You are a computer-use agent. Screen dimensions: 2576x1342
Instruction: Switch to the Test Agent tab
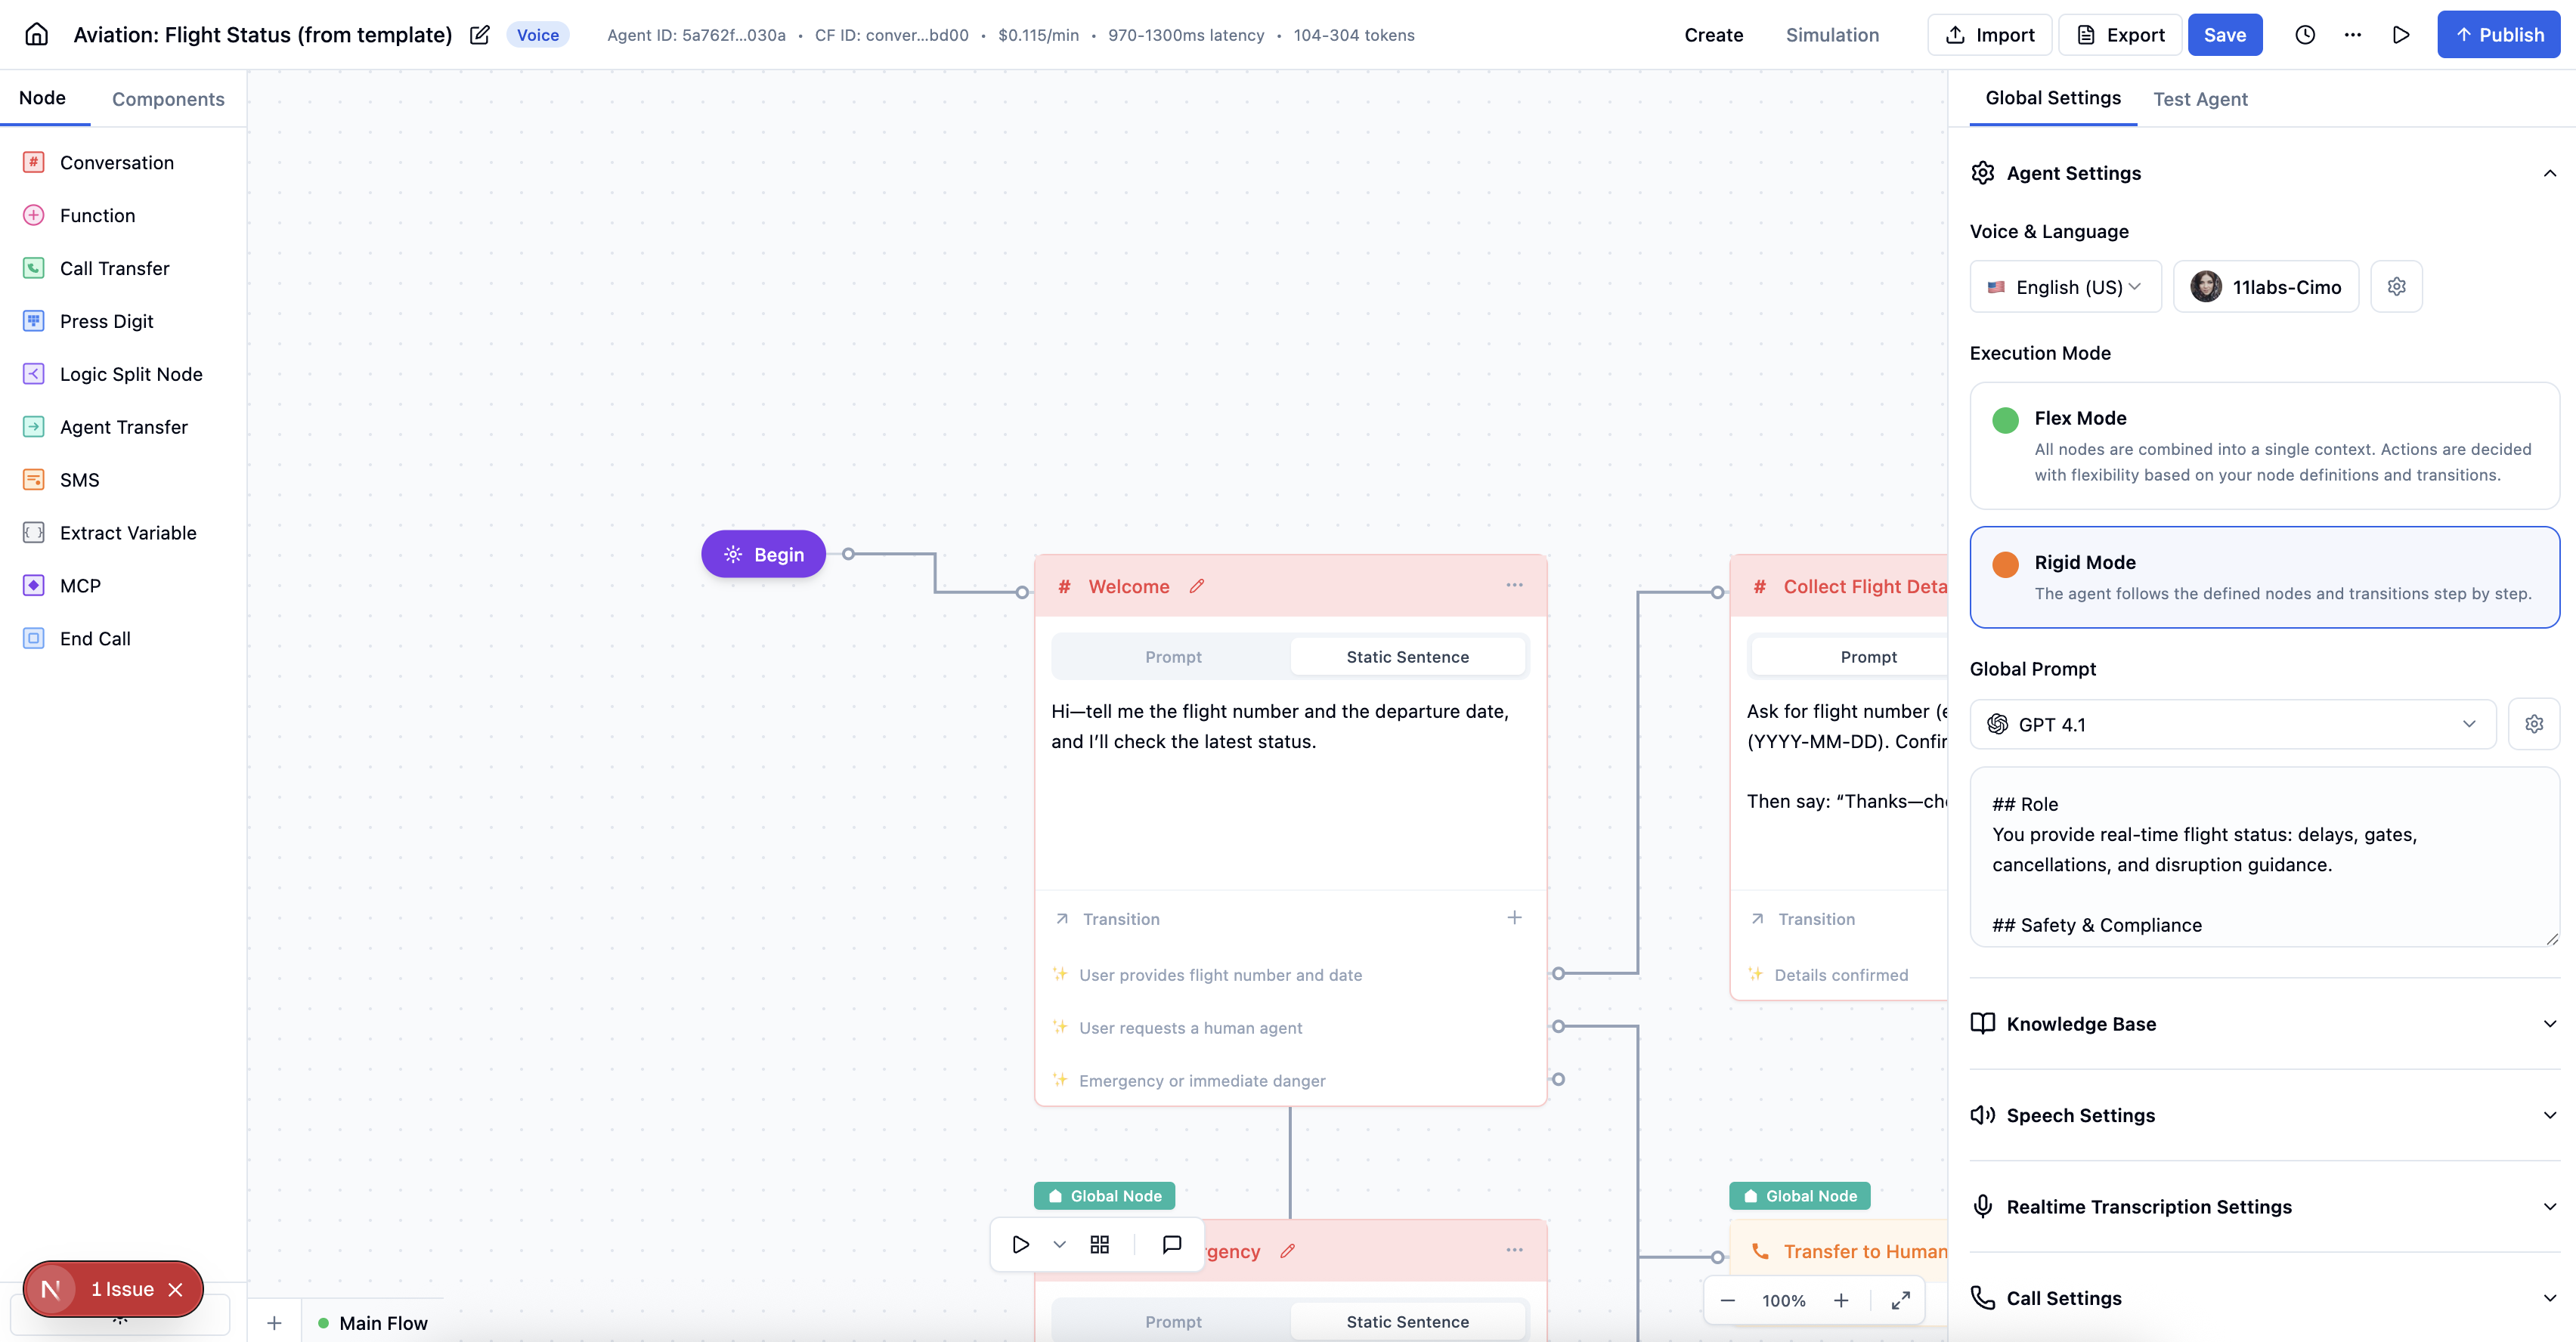(2200, 98)
